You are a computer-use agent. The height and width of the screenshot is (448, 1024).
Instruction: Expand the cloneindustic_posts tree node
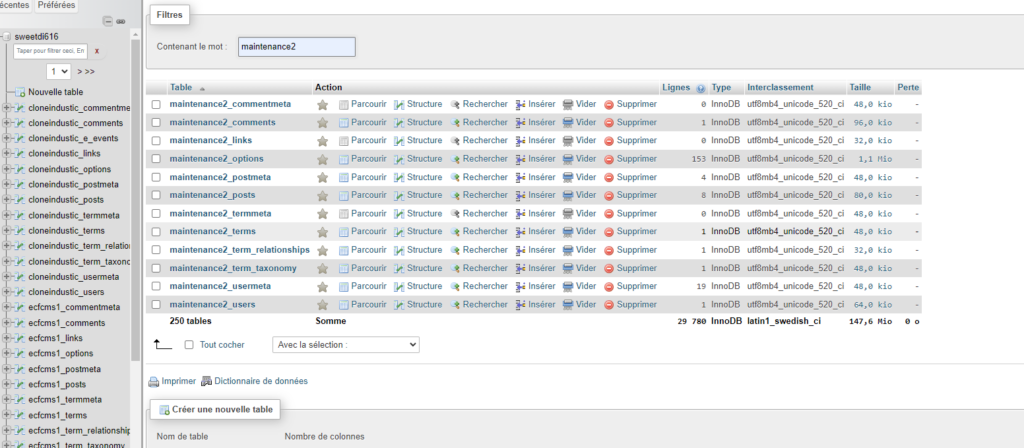point(7,198)
